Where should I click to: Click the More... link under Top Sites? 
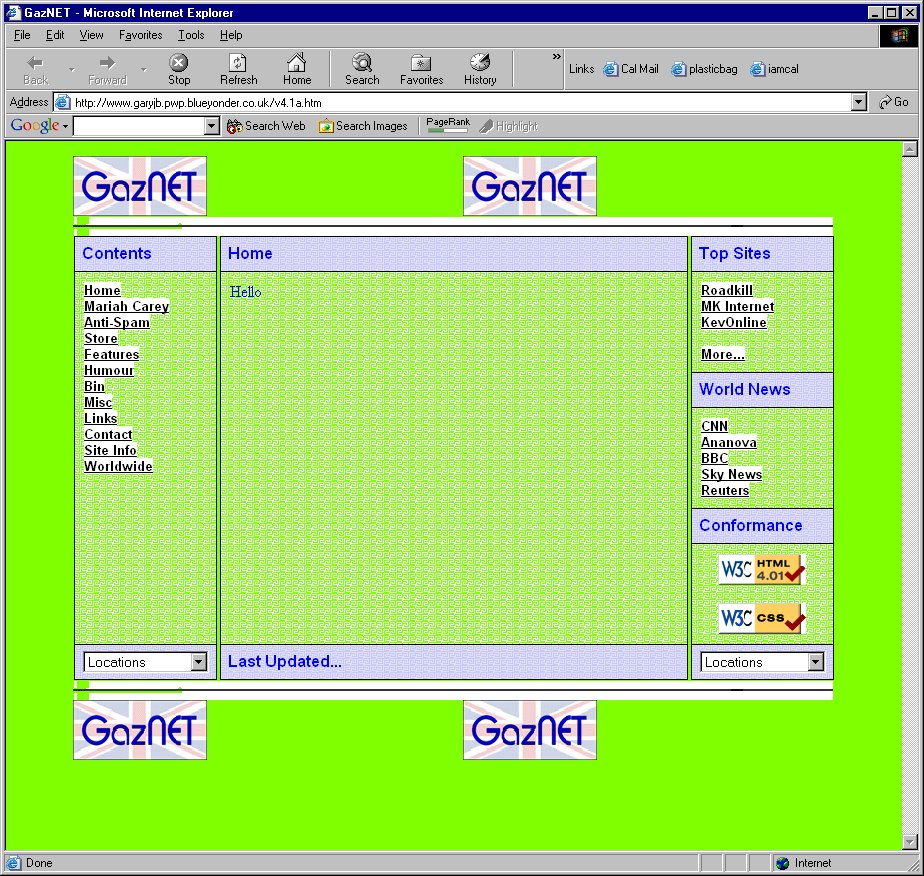pyautogui.click(x=722, y=354)
